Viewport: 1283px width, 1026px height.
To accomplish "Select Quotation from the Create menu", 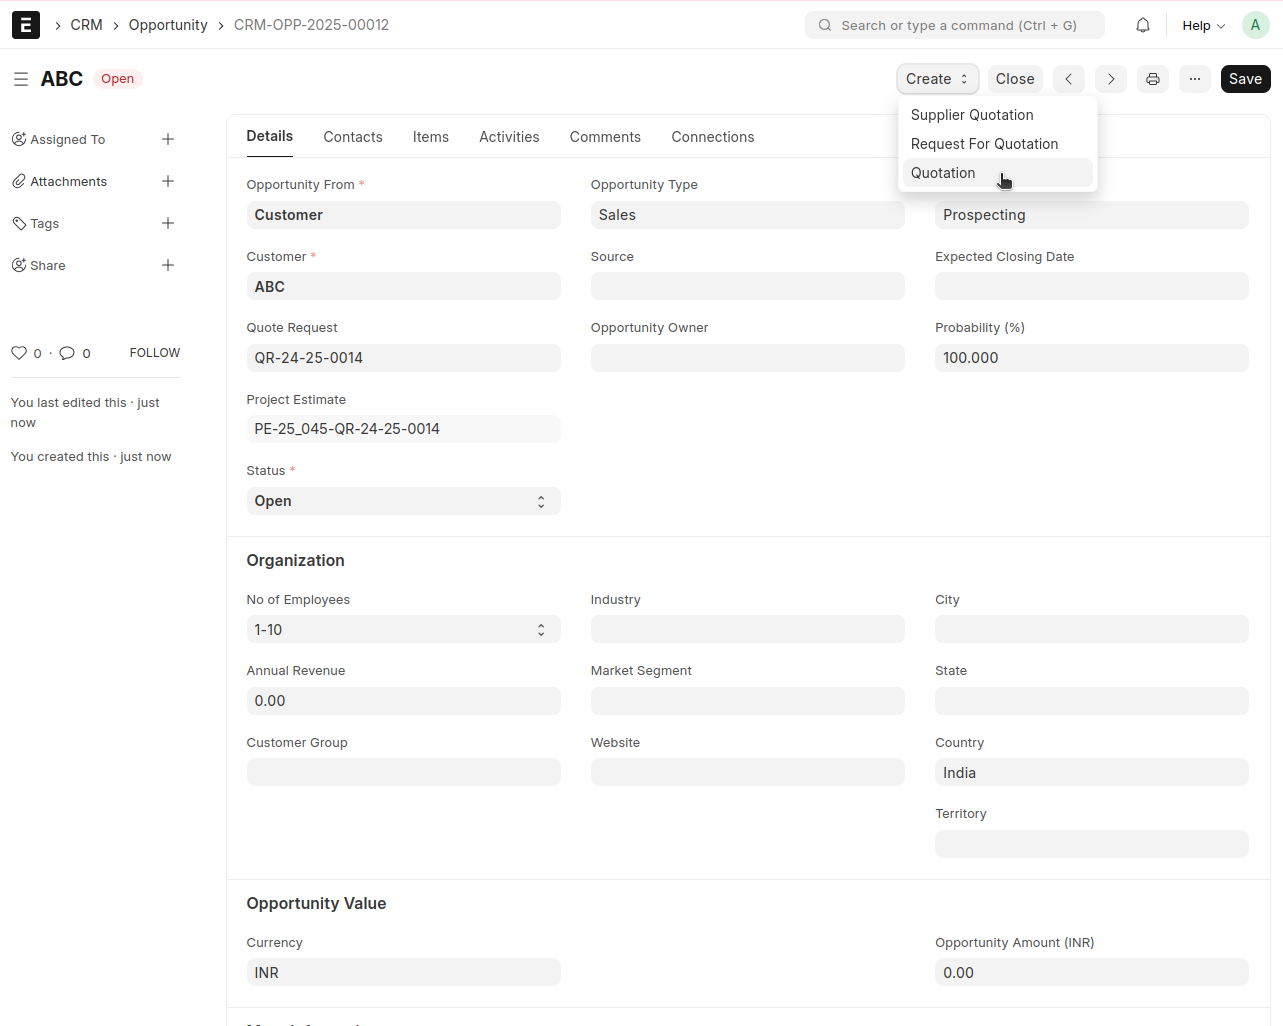I will [x=943, y=173].
